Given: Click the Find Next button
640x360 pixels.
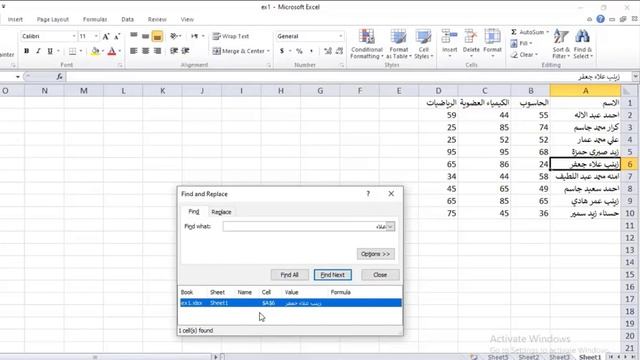Looking at the screenshot, I should point(333,275).
